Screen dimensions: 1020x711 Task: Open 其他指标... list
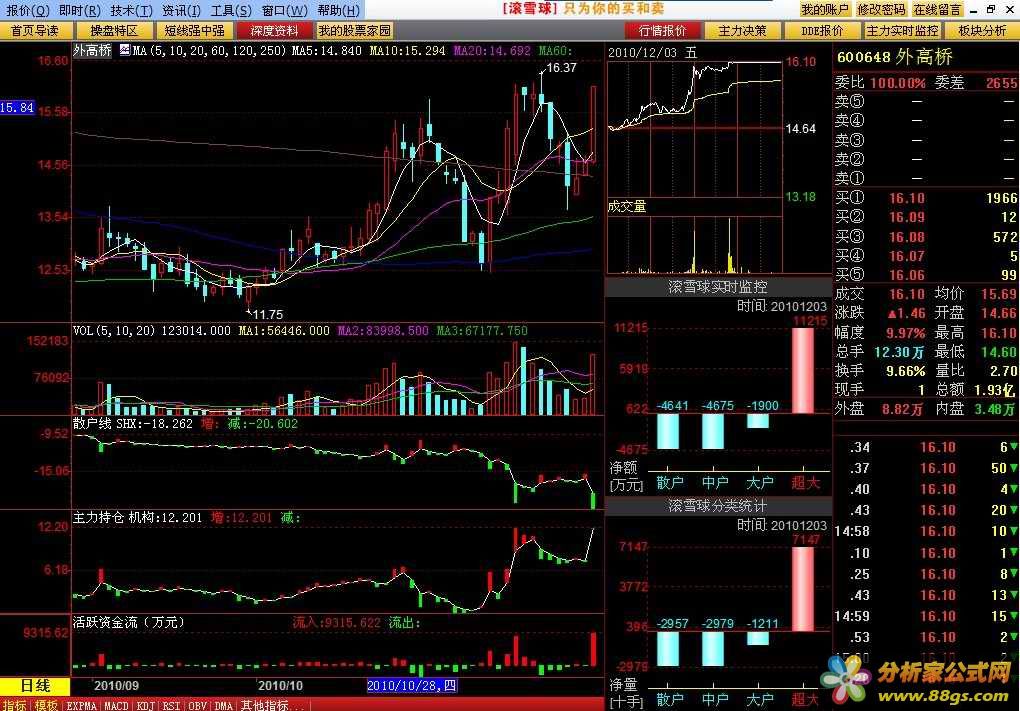[x=273, y=705]
